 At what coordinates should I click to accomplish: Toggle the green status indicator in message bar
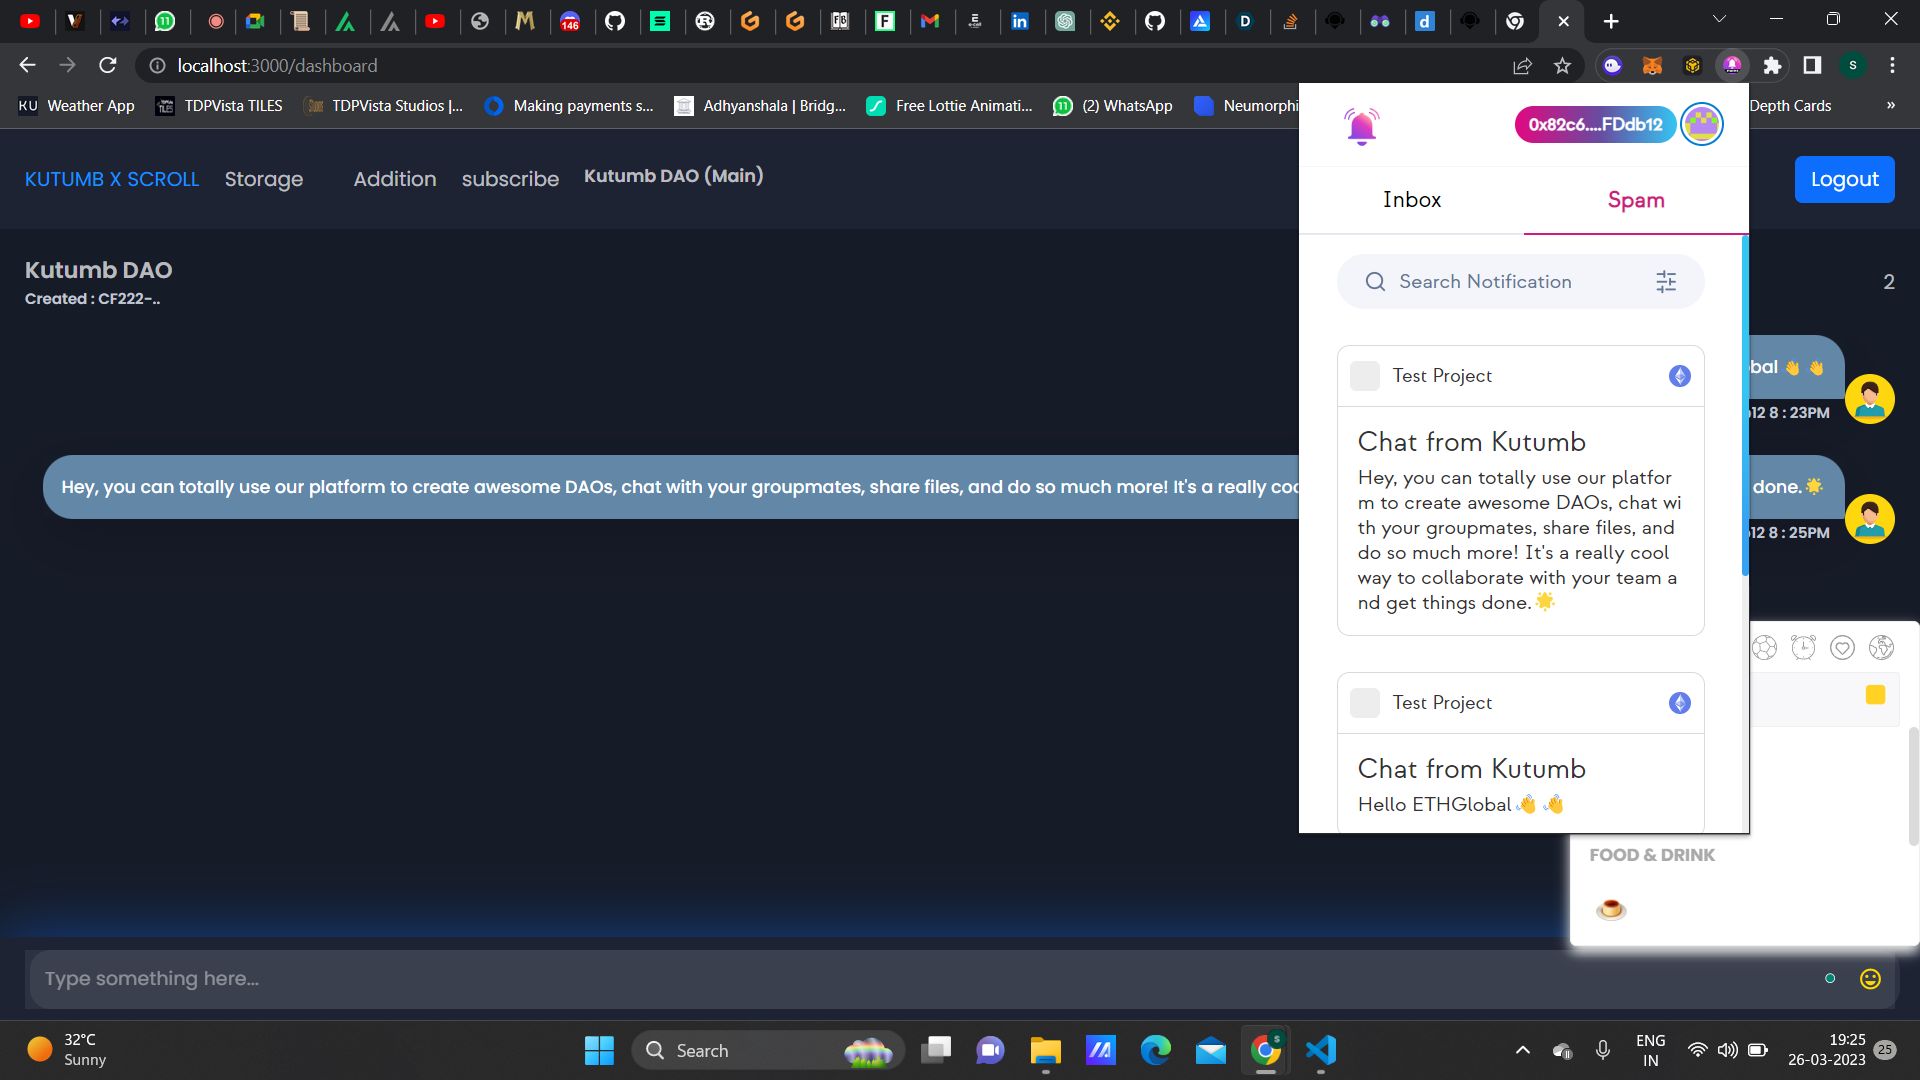point(1830,978)
